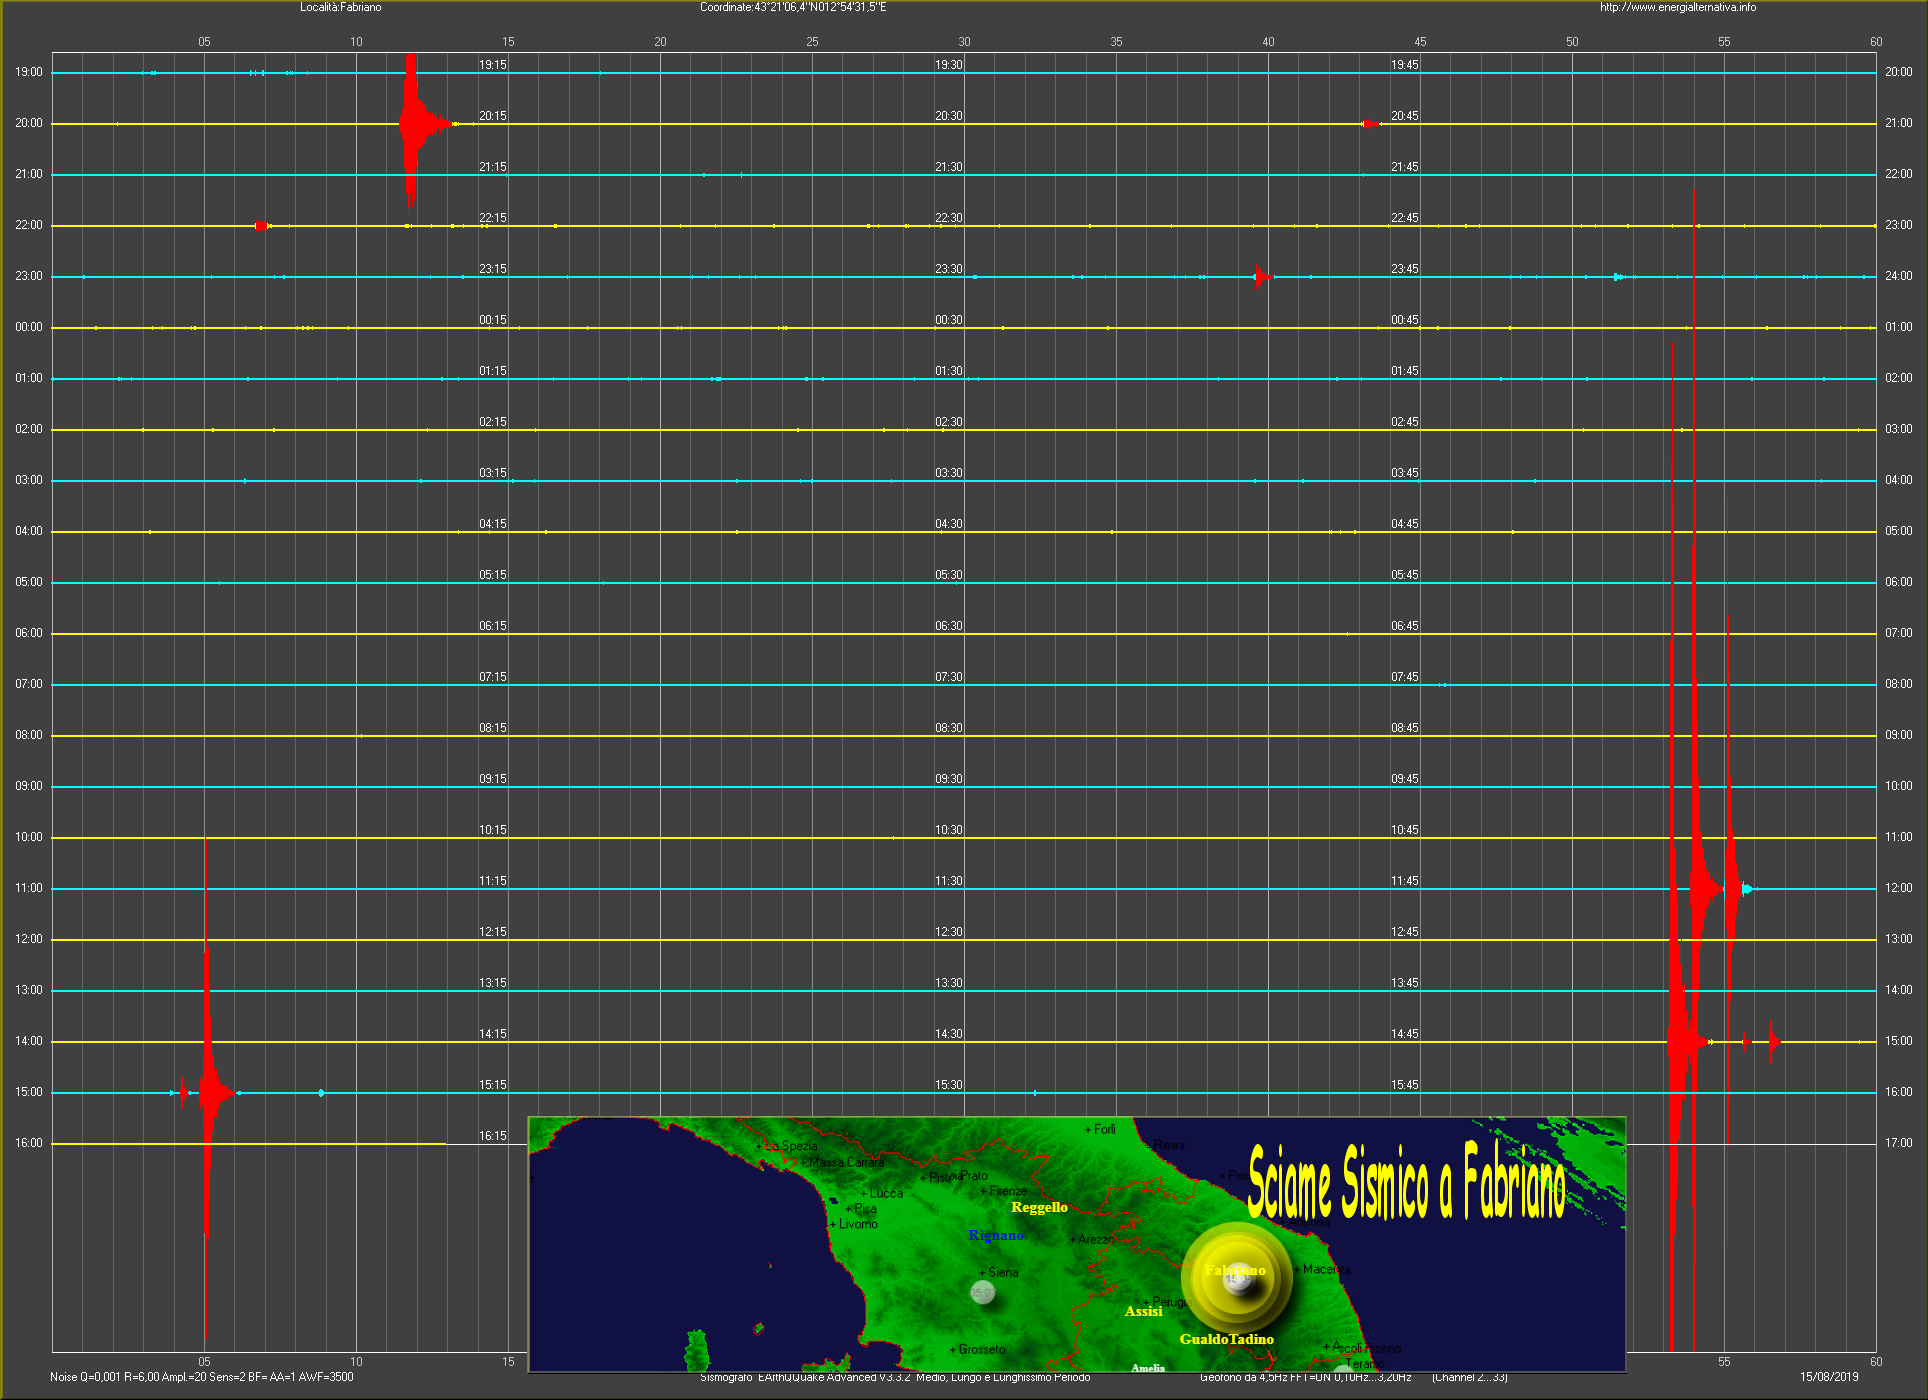Click the '16:00' left-hand row label

(x=29, y=1143)
